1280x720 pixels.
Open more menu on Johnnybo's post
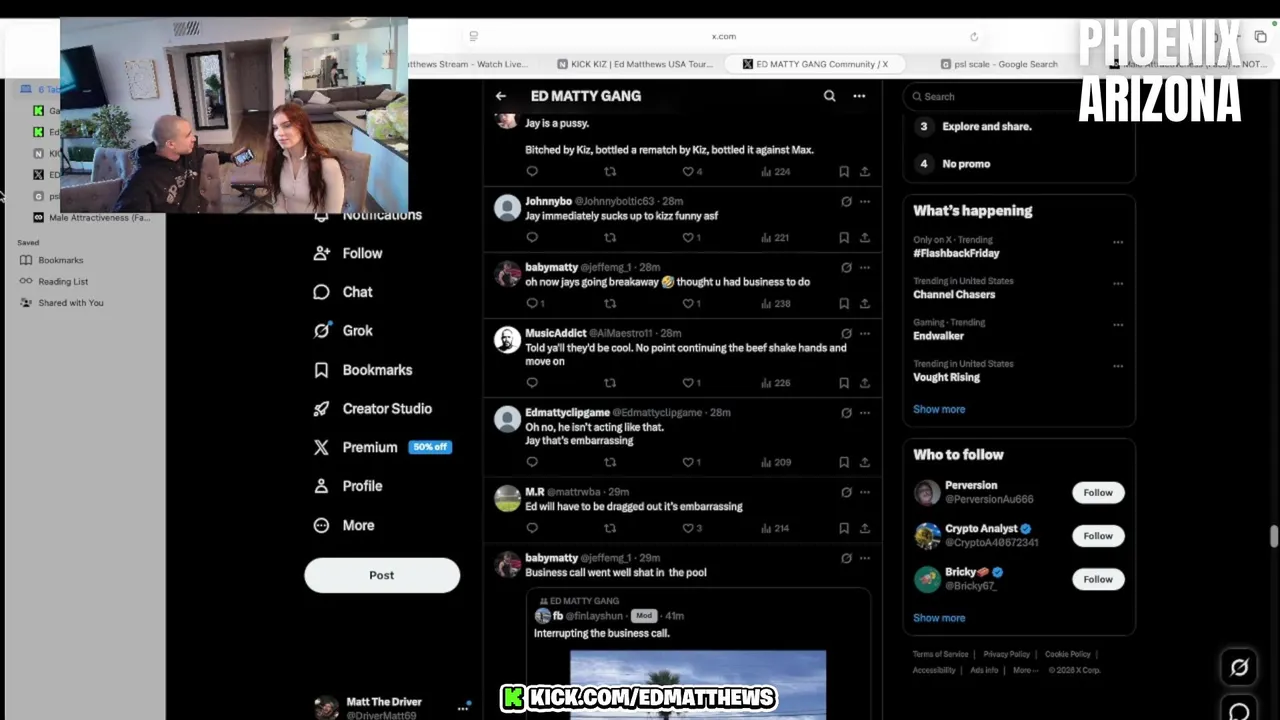865,202
